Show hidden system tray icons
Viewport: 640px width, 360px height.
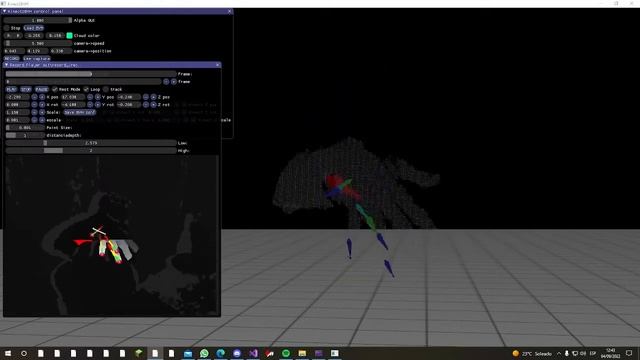pyautogui.click(x=559, y=353)
